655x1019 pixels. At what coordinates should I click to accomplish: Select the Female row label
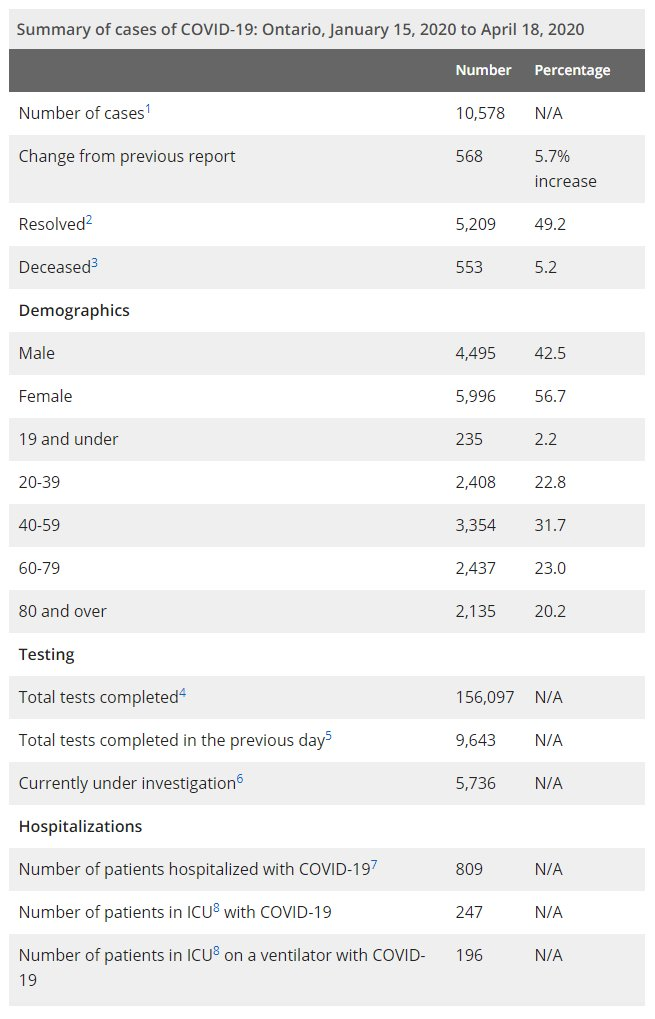click(x=45, y=396)
